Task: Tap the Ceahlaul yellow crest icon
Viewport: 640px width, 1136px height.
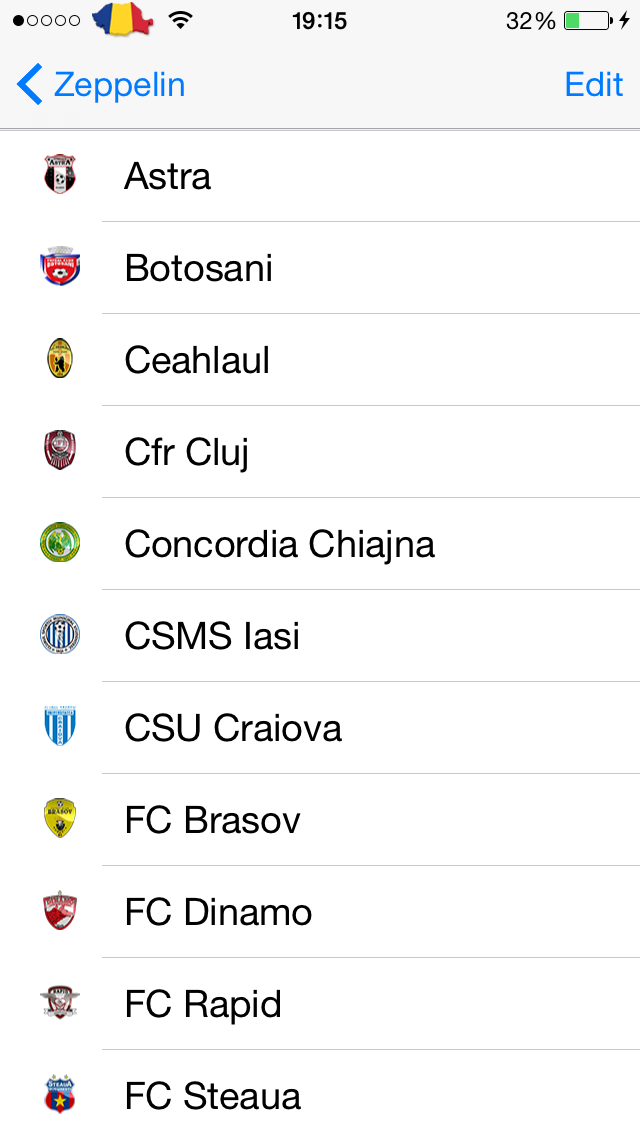Action: (59, 359)
